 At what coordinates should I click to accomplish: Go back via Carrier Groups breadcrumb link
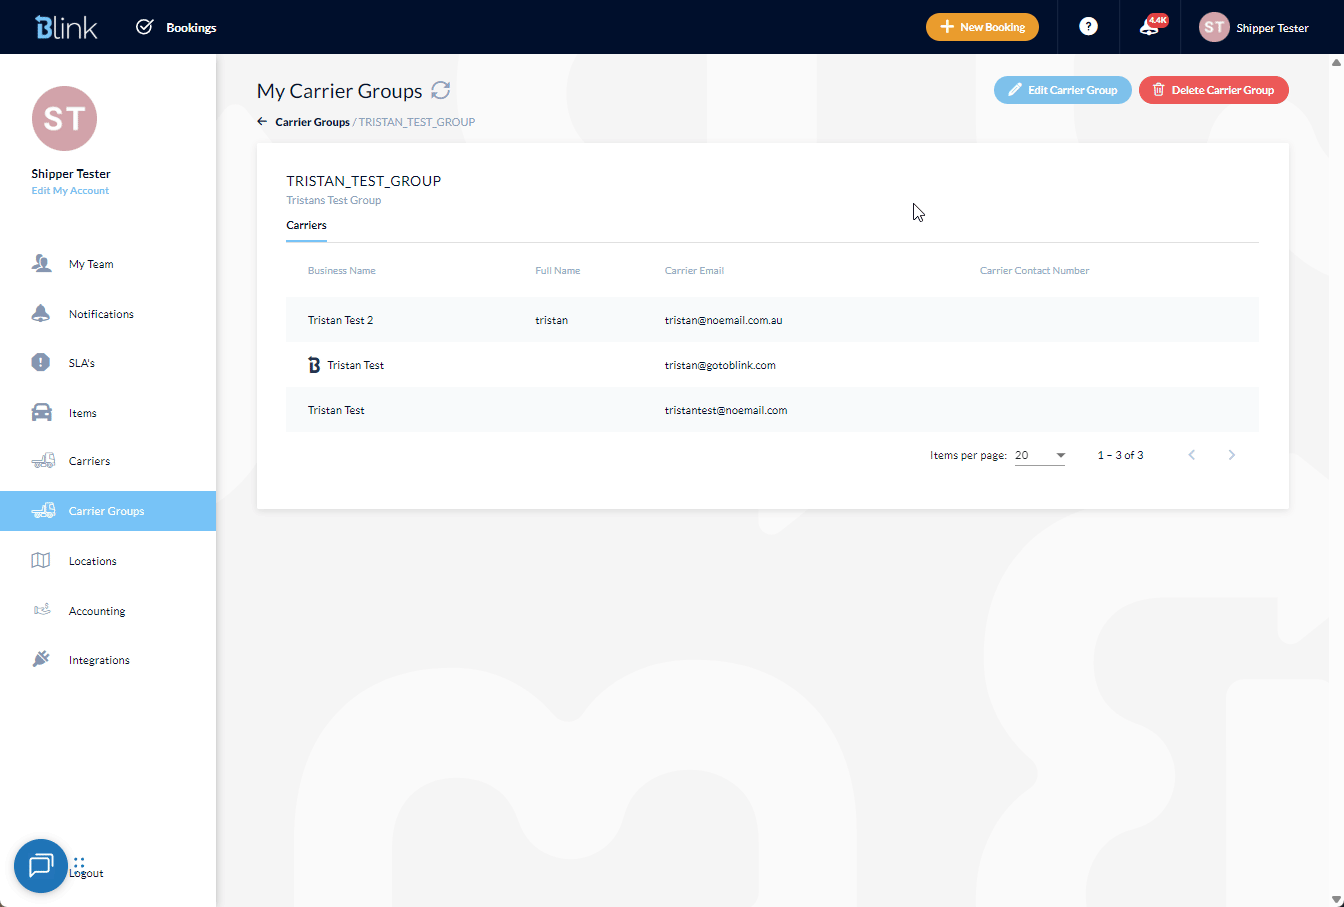[312, 122]
